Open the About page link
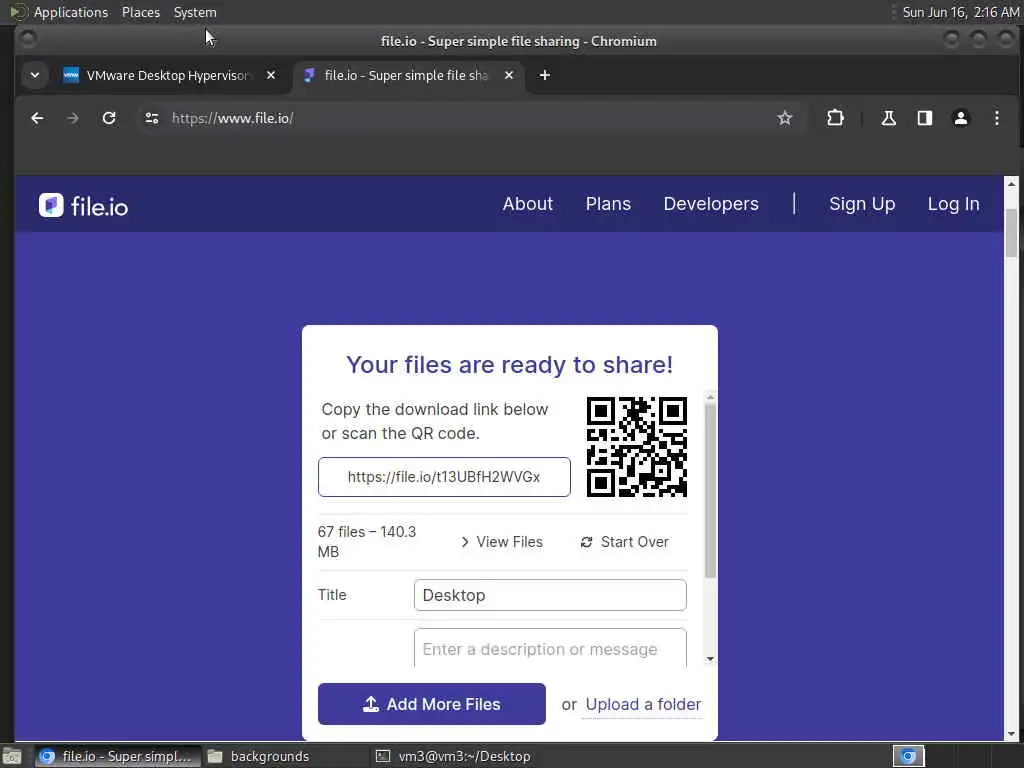The width and height of the screenshot is (1024, 768). point(528,204)
